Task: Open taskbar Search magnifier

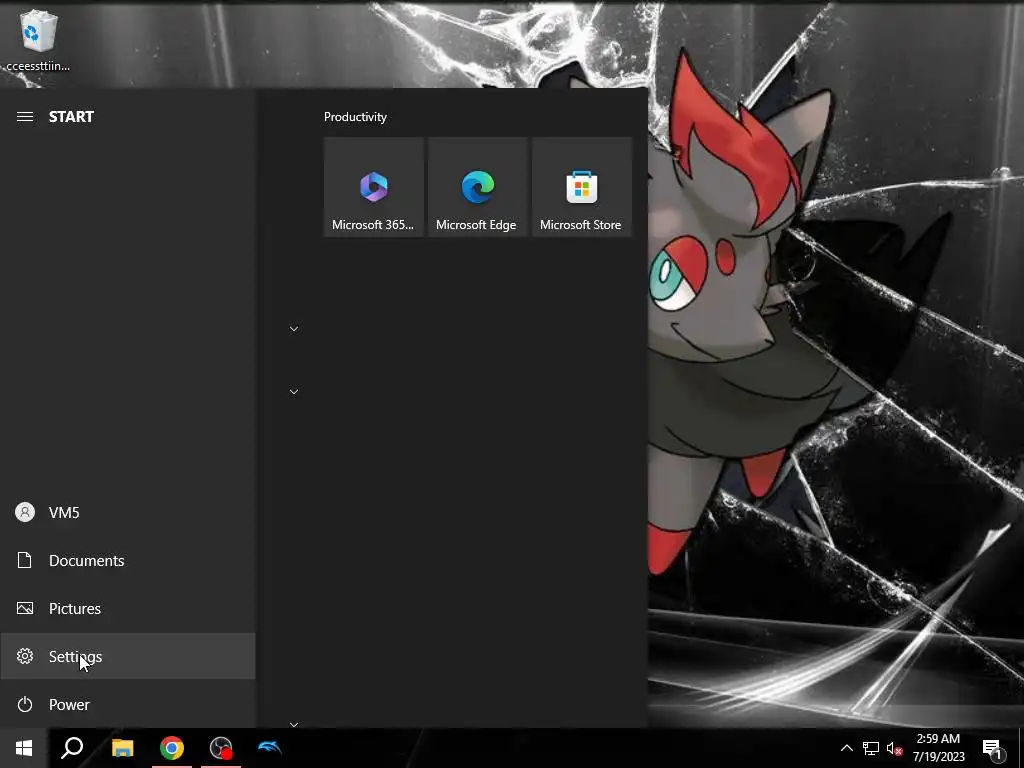Action: [72, 748]
